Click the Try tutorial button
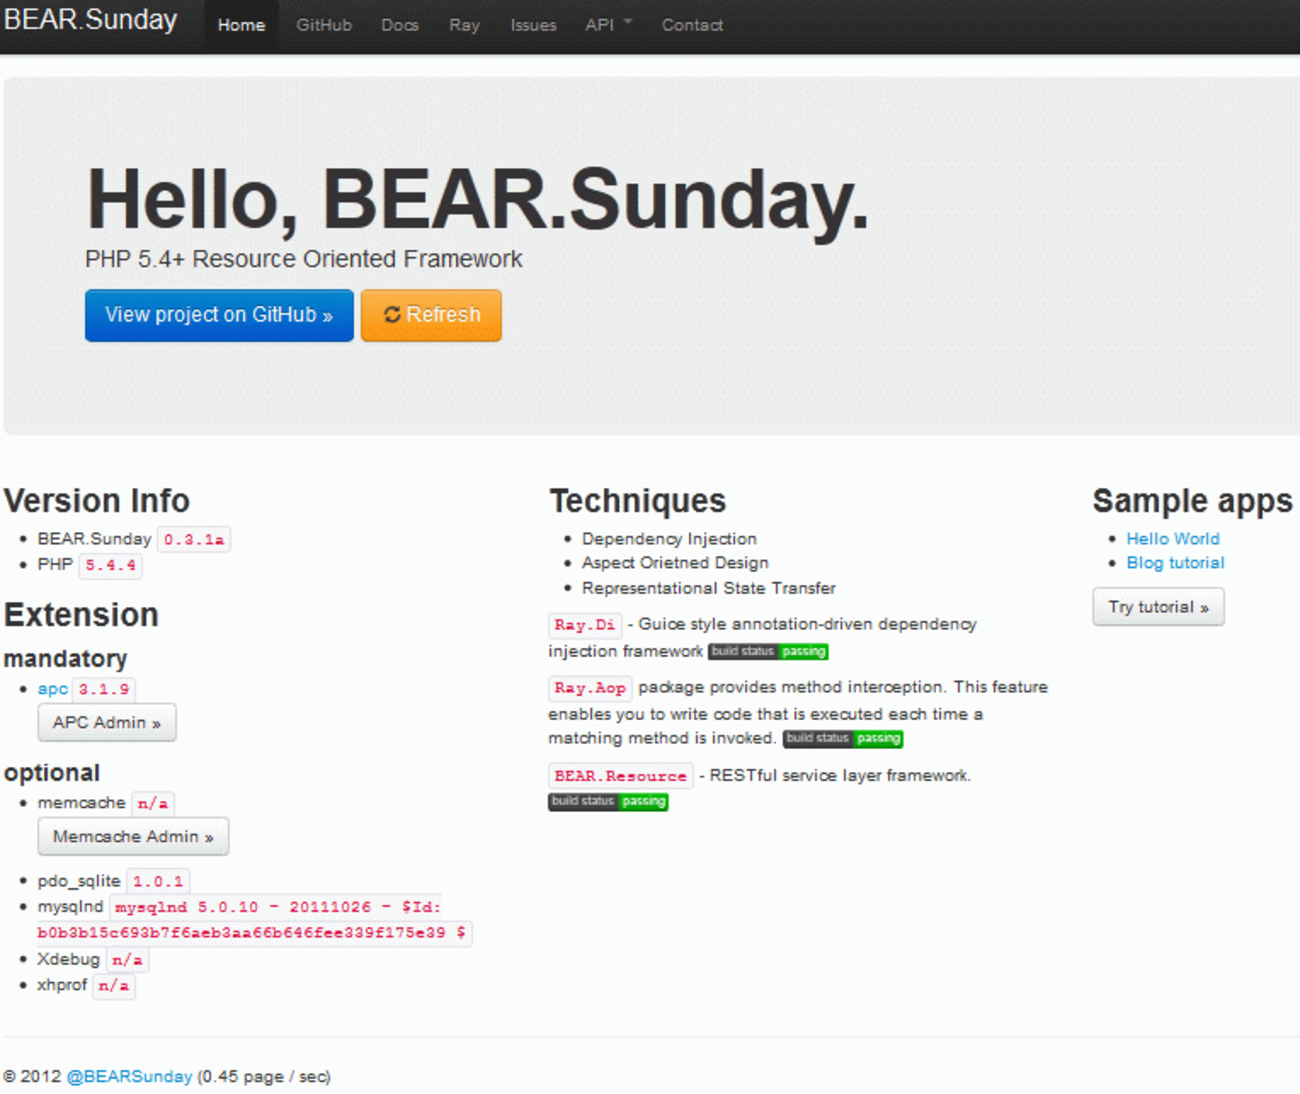This screenshot has height=1094, width=1300. tap(1158, 607)
